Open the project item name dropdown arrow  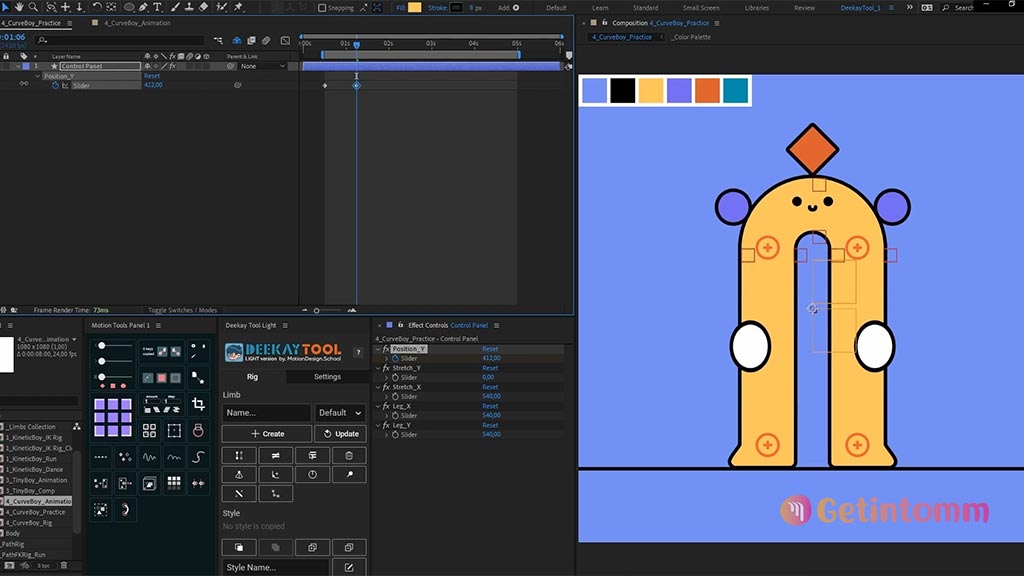click(x=74, y=340)
